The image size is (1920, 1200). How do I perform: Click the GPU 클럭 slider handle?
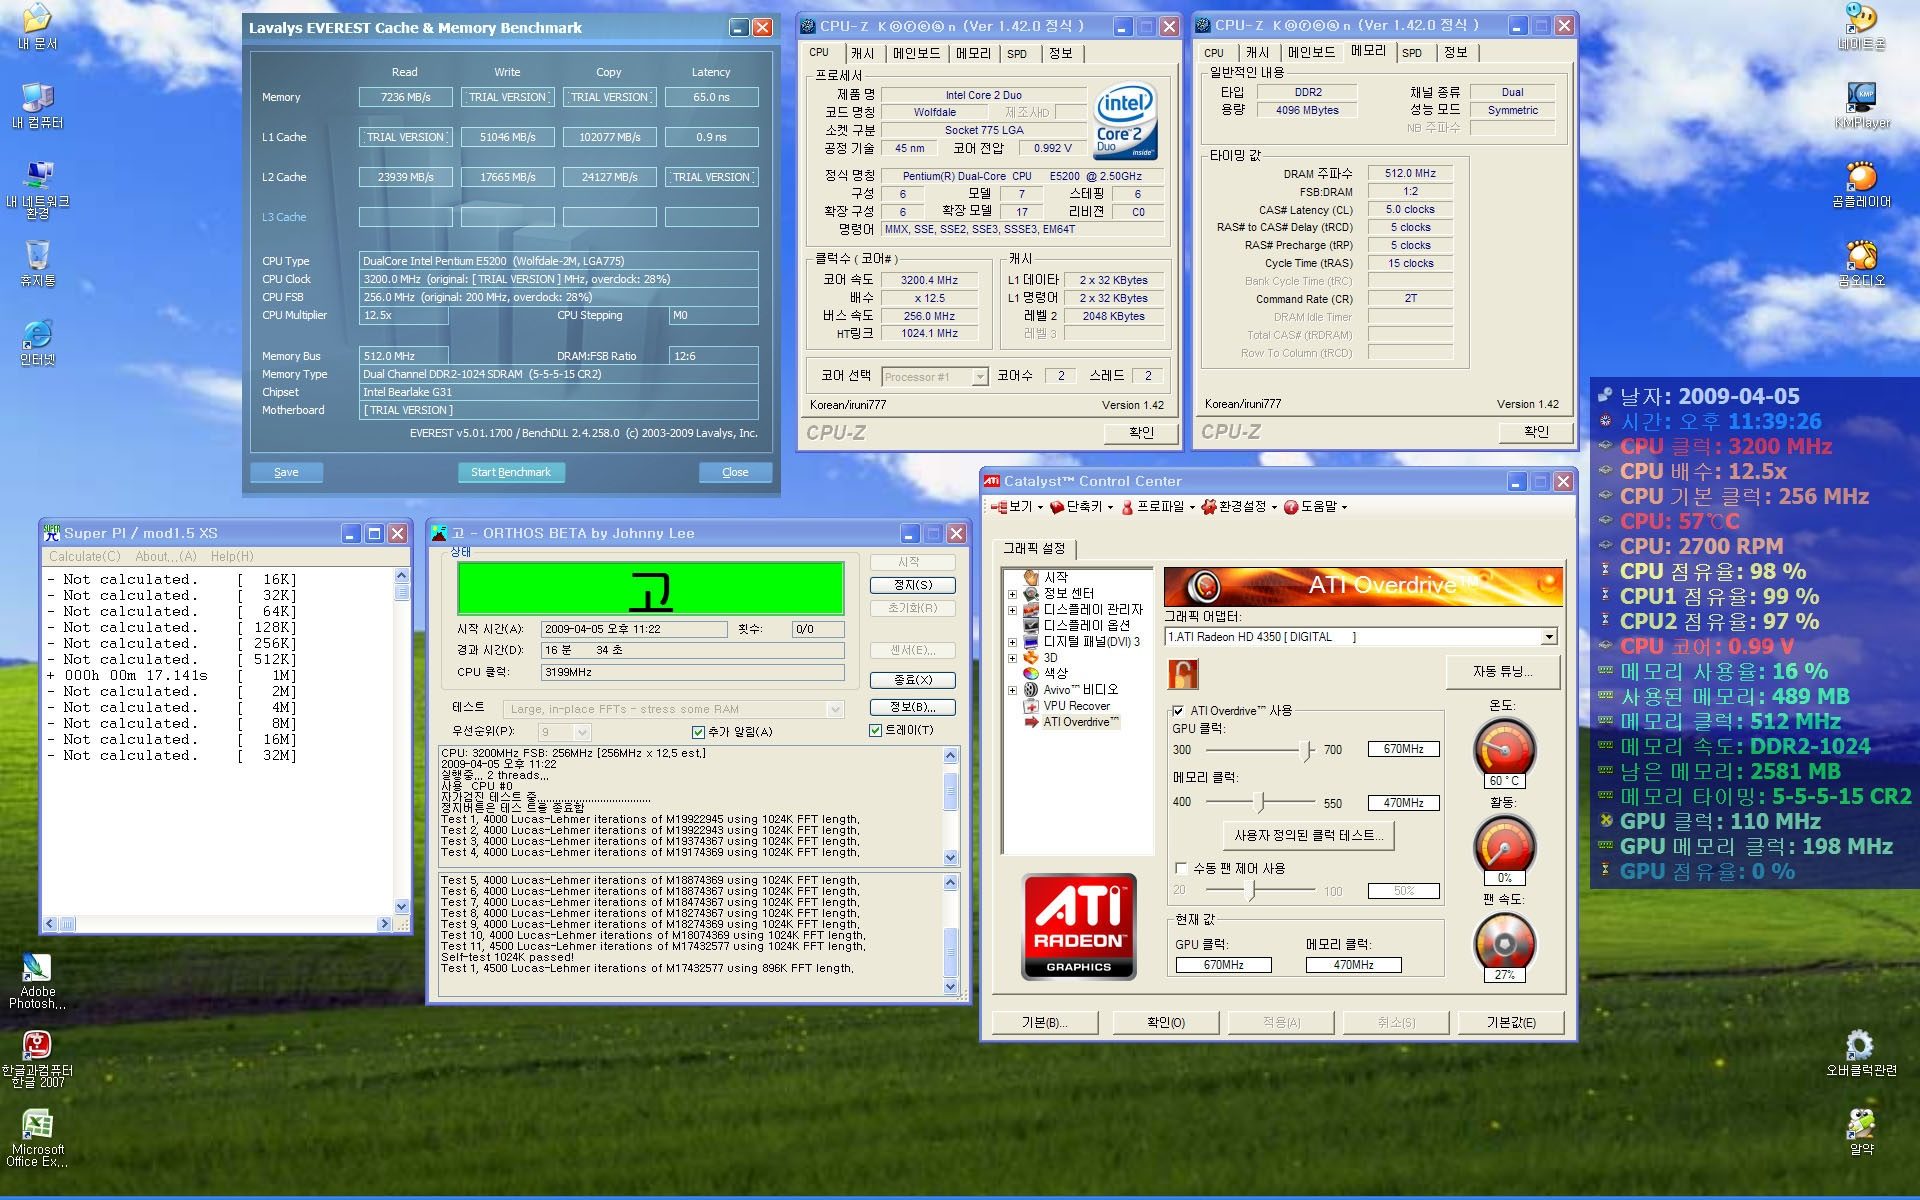1306,750
